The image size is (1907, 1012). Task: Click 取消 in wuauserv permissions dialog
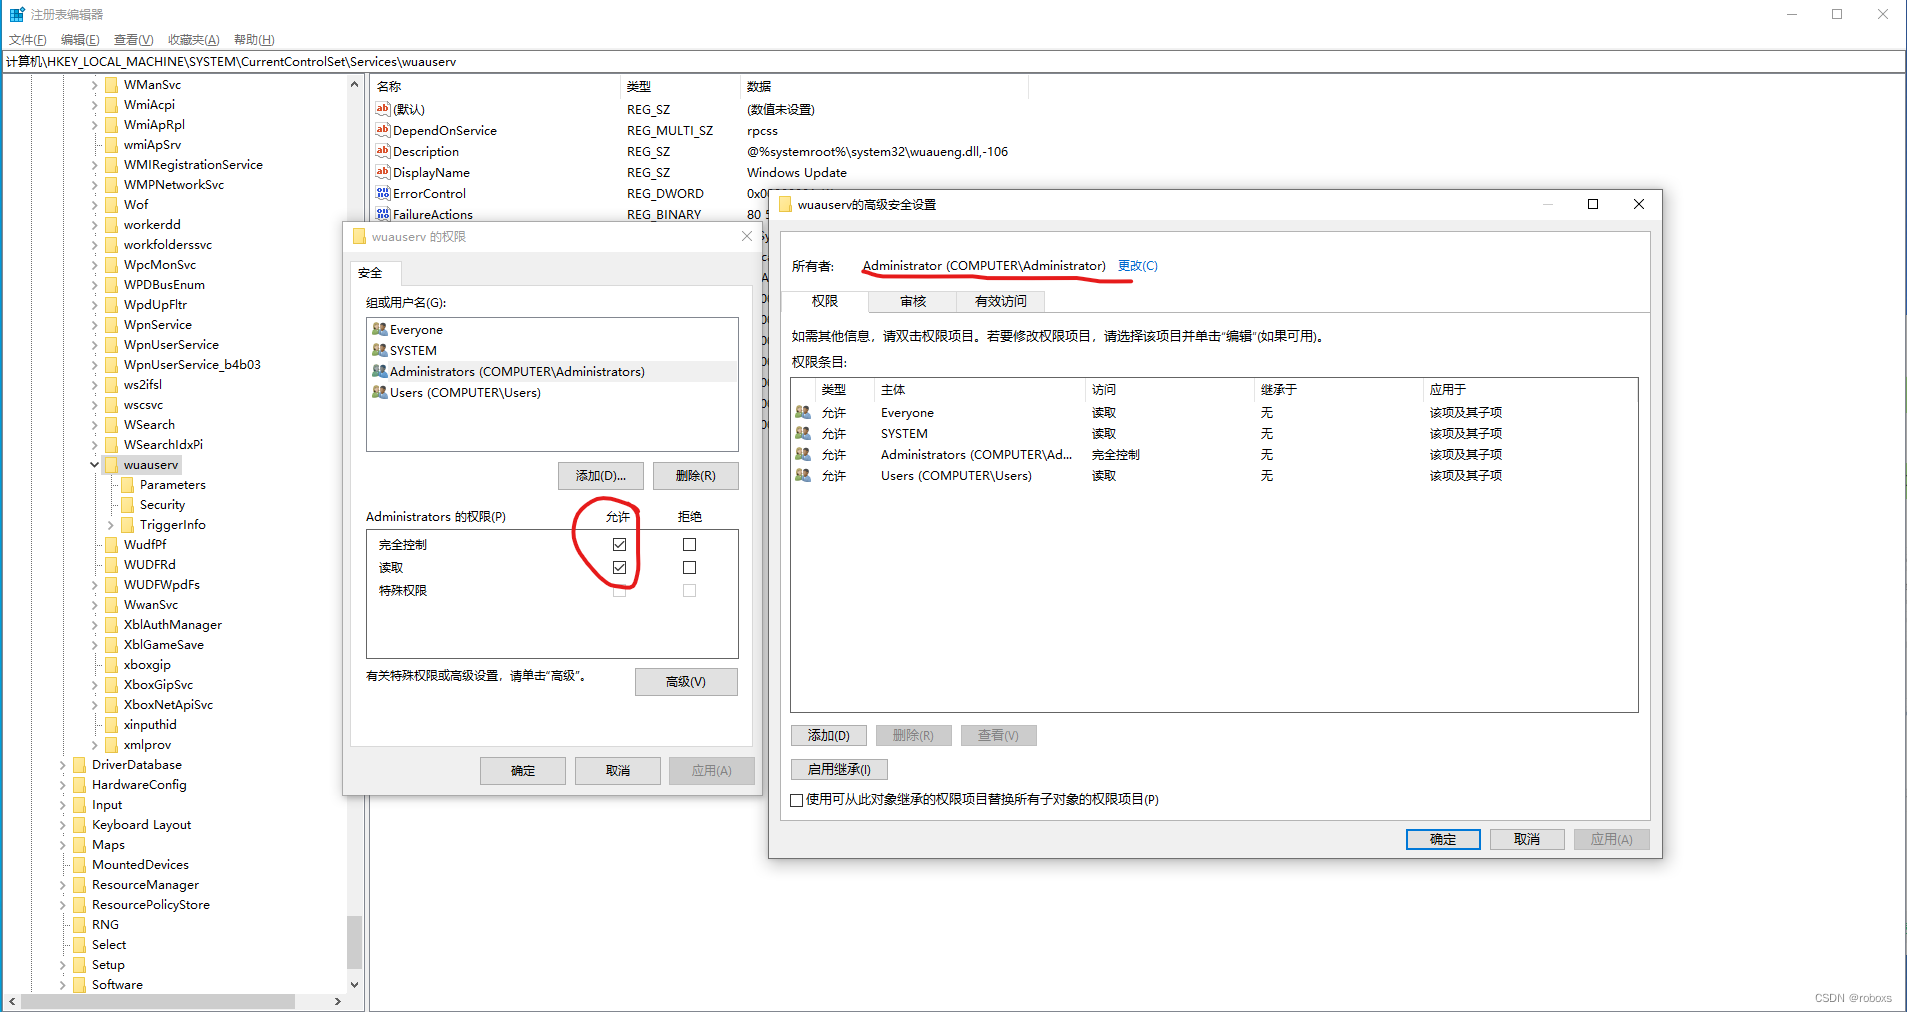(x=618, y=771)
